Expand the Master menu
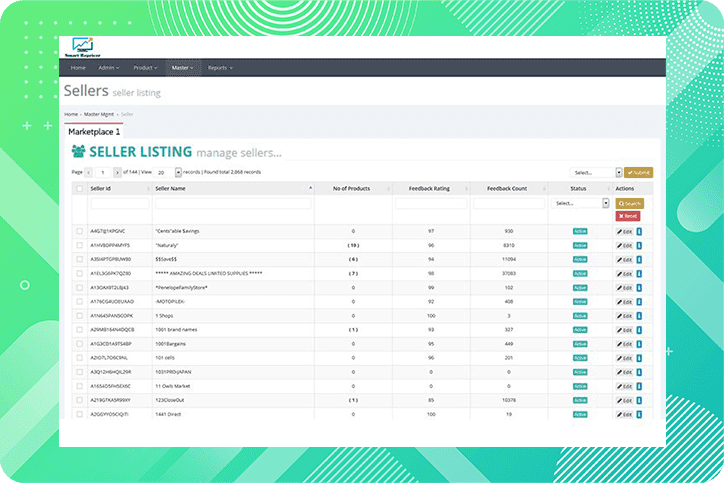724x483 pixels. pos(182,68)
